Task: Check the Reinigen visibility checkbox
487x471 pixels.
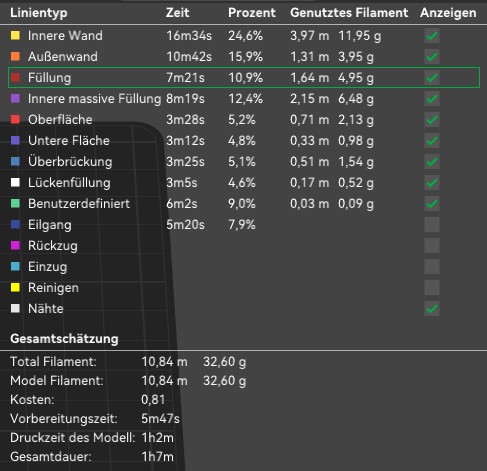Action: tap(432, 288)
